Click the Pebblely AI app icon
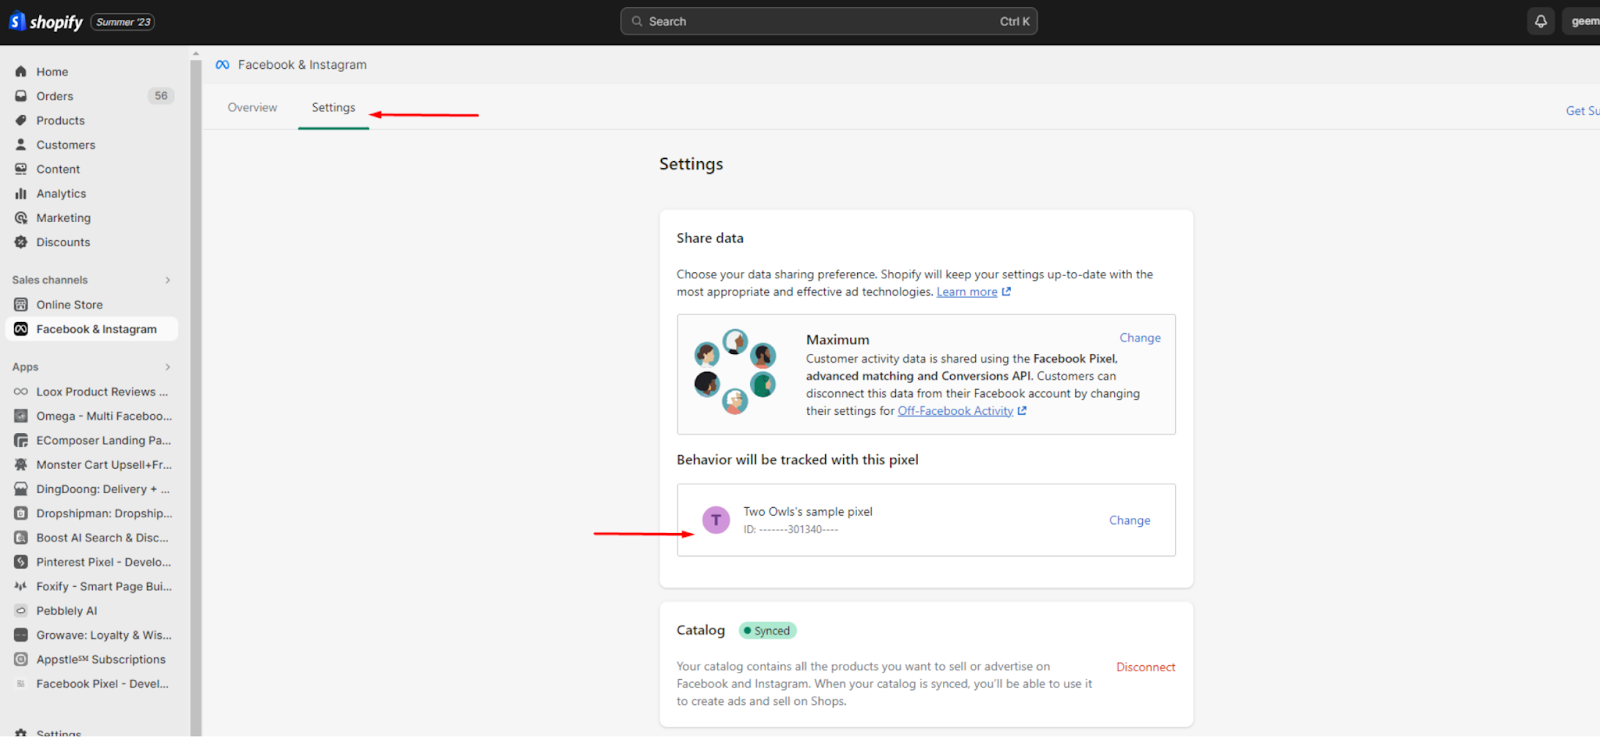 (21, 611)
